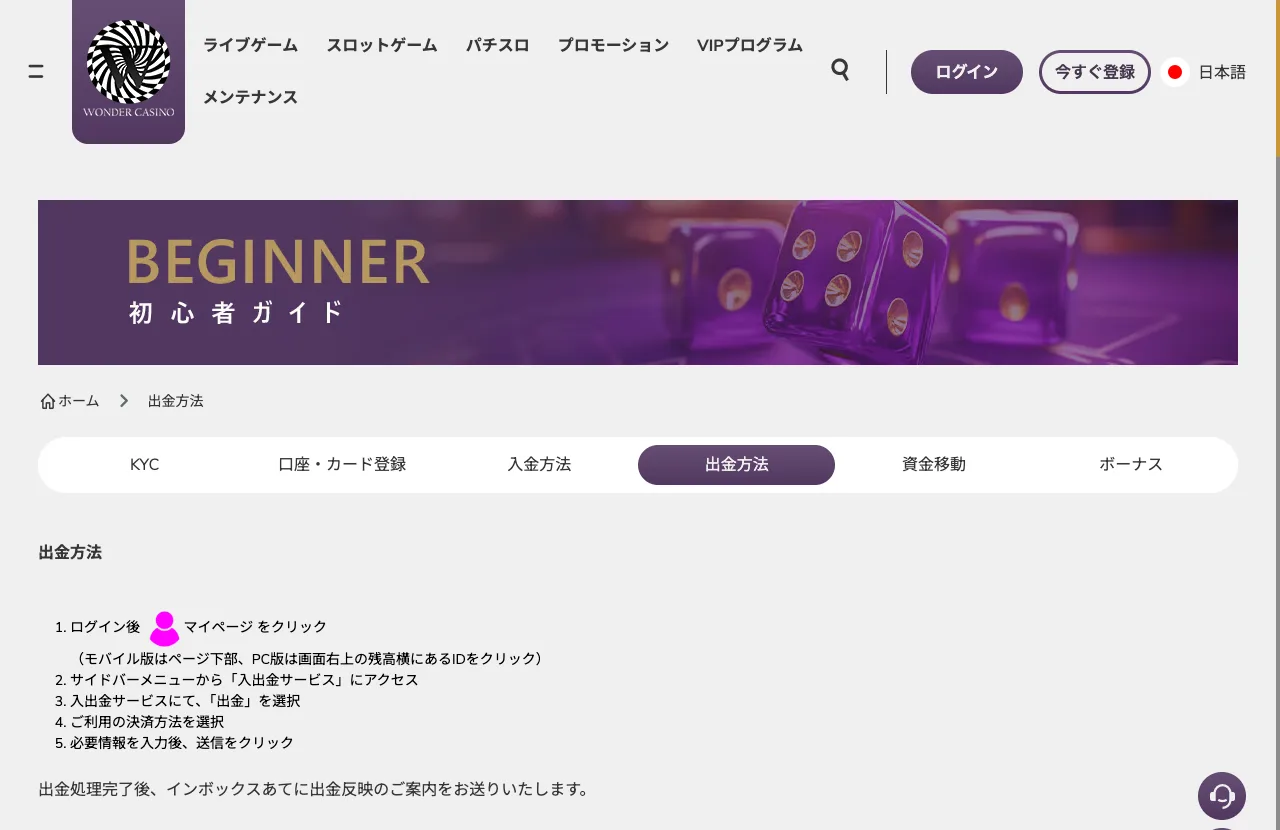Click the 出金処理完了後 paragraph
Screen dimensions: 1280x830
pos(314,789)
